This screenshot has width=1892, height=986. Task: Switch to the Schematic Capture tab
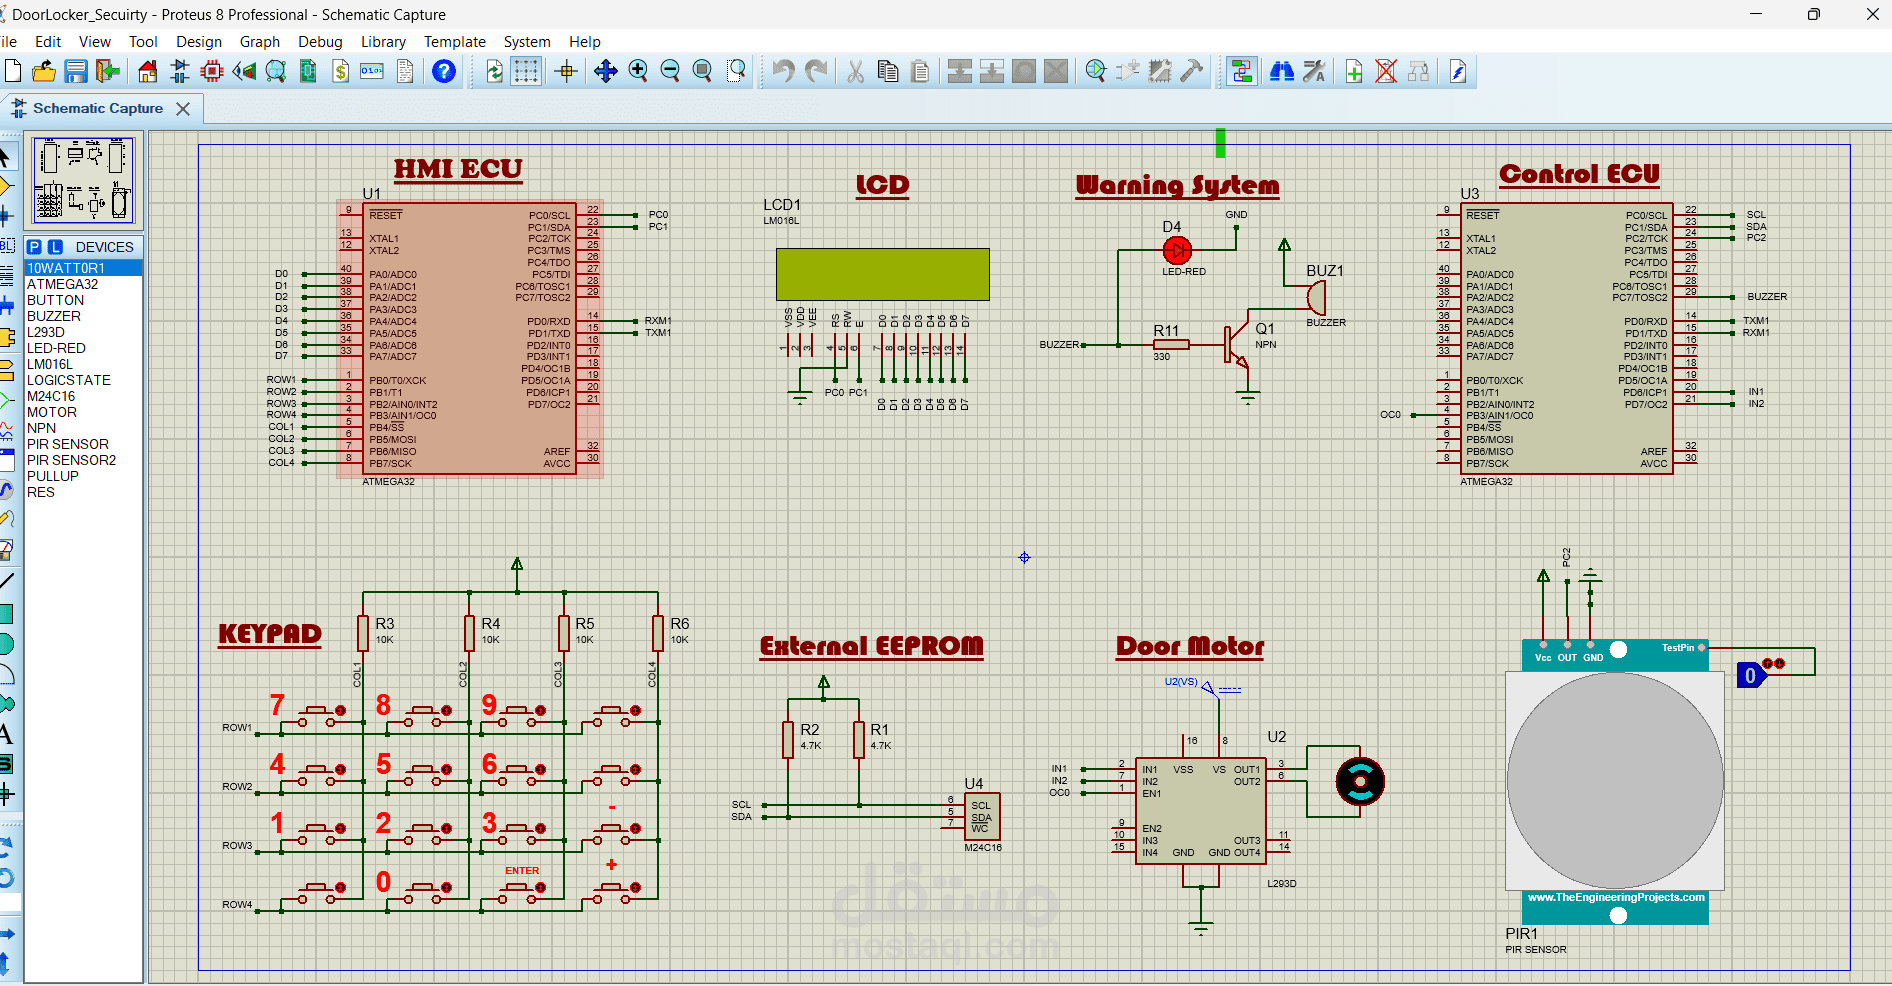pos(97,108)
